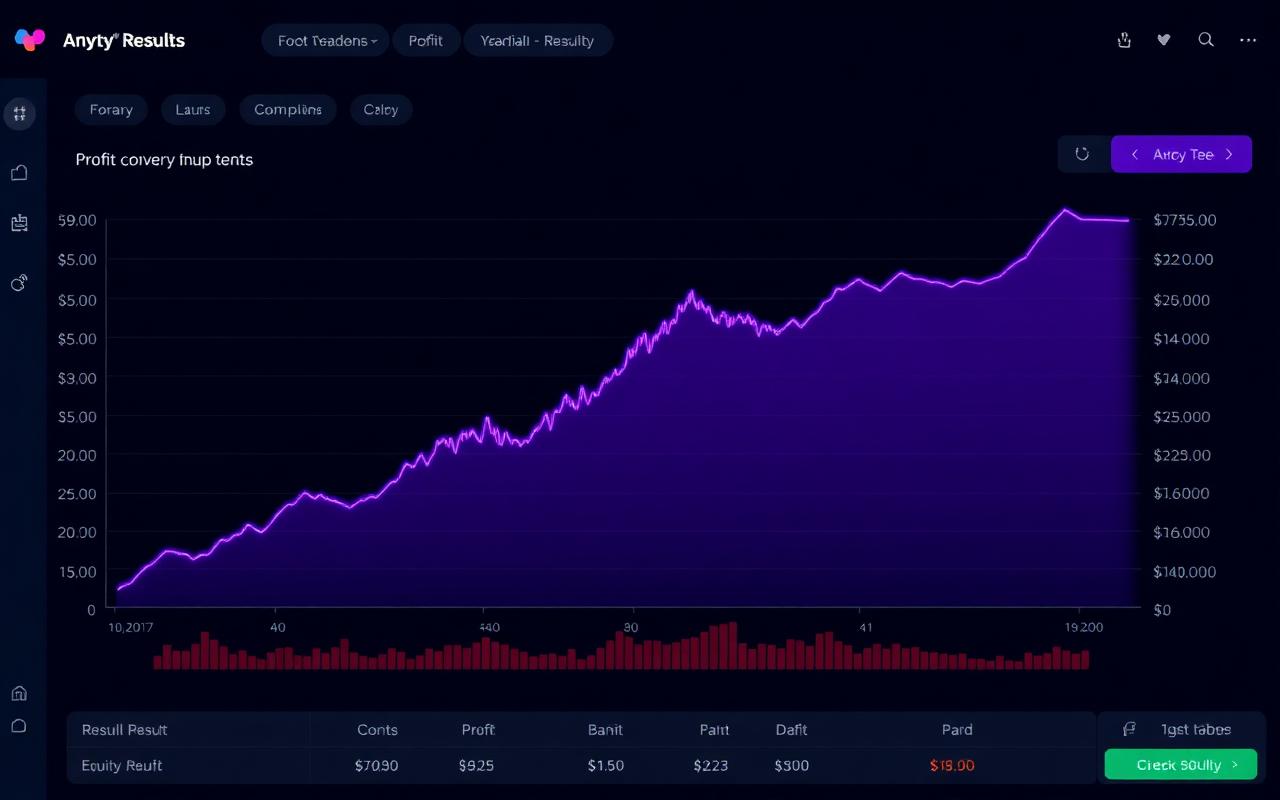Select the Equity Reuft table row
Viewport: 1280px width, 800px height.
[581, 765]
